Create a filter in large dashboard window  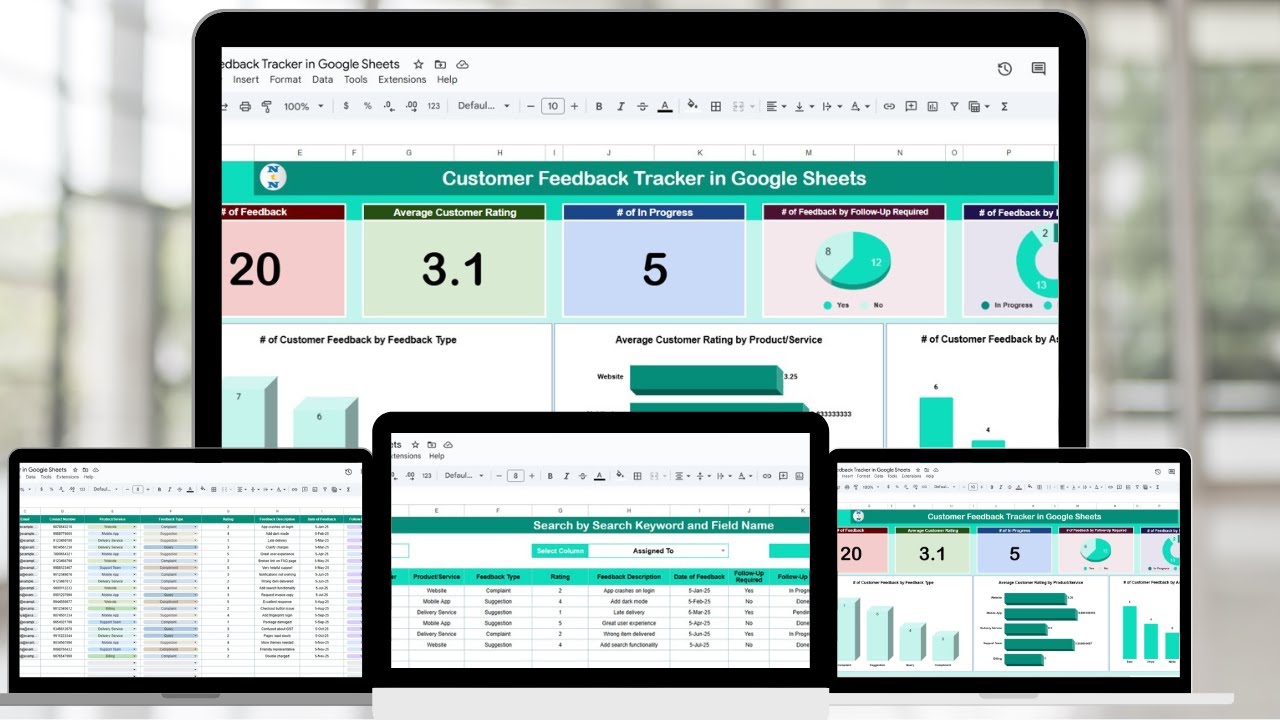[954, 106]
